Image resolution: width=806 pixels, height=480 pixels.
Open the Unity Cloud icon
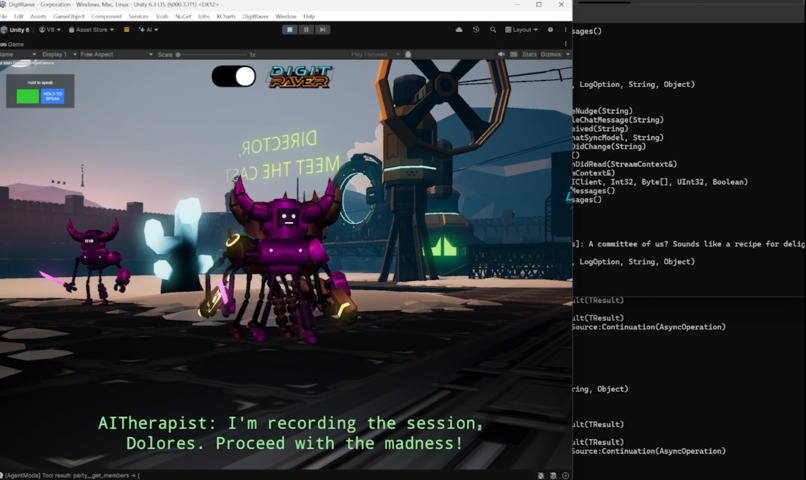(x=459, y=30)
